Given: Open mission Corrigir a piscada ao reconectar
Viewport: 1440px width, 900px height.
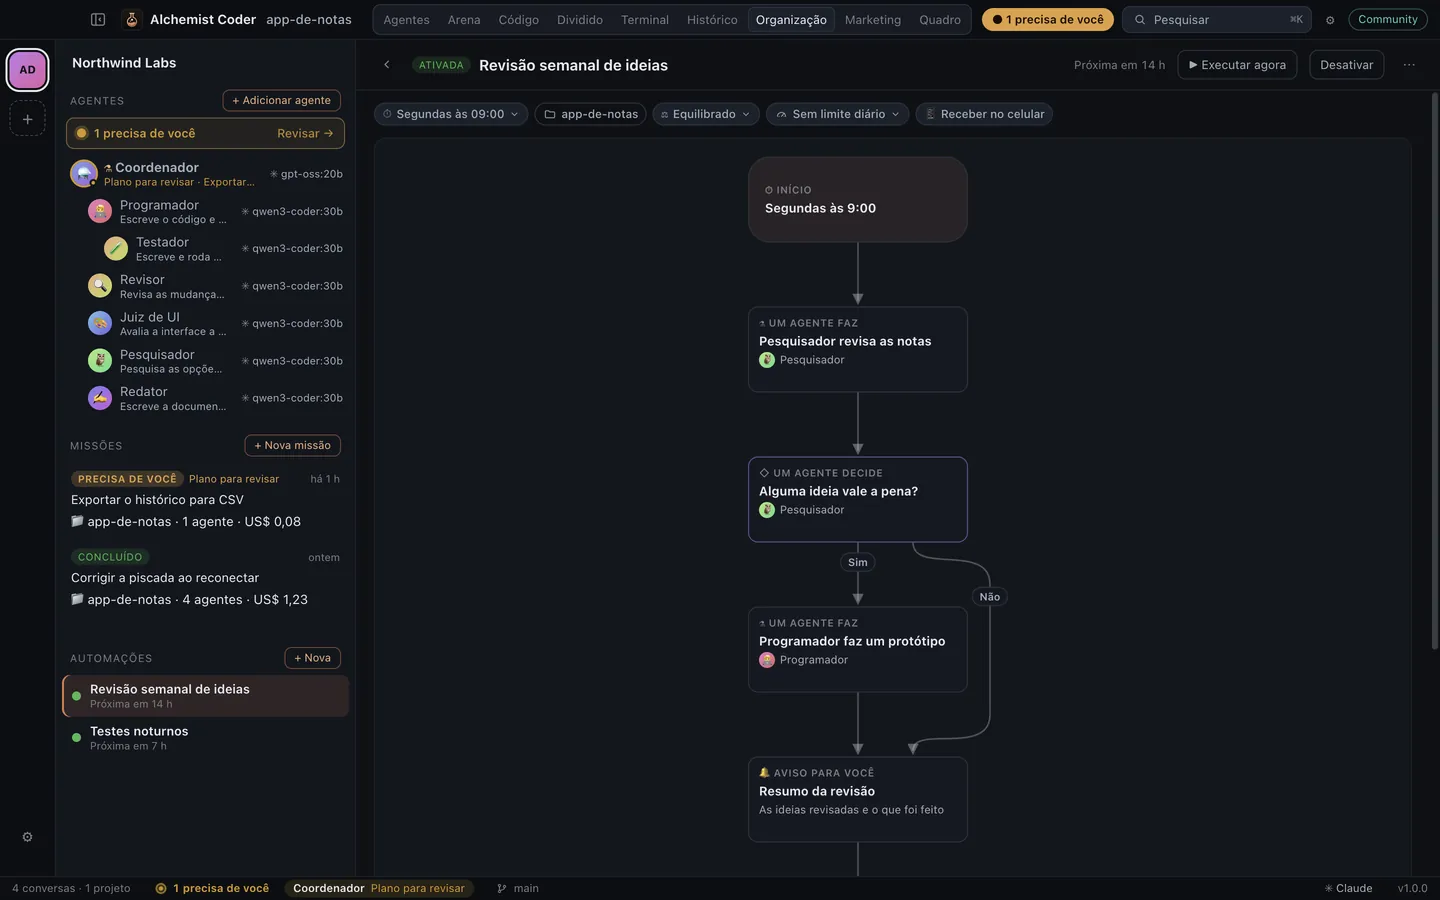Looking at the screenshot, I should [x=205, y=578].
